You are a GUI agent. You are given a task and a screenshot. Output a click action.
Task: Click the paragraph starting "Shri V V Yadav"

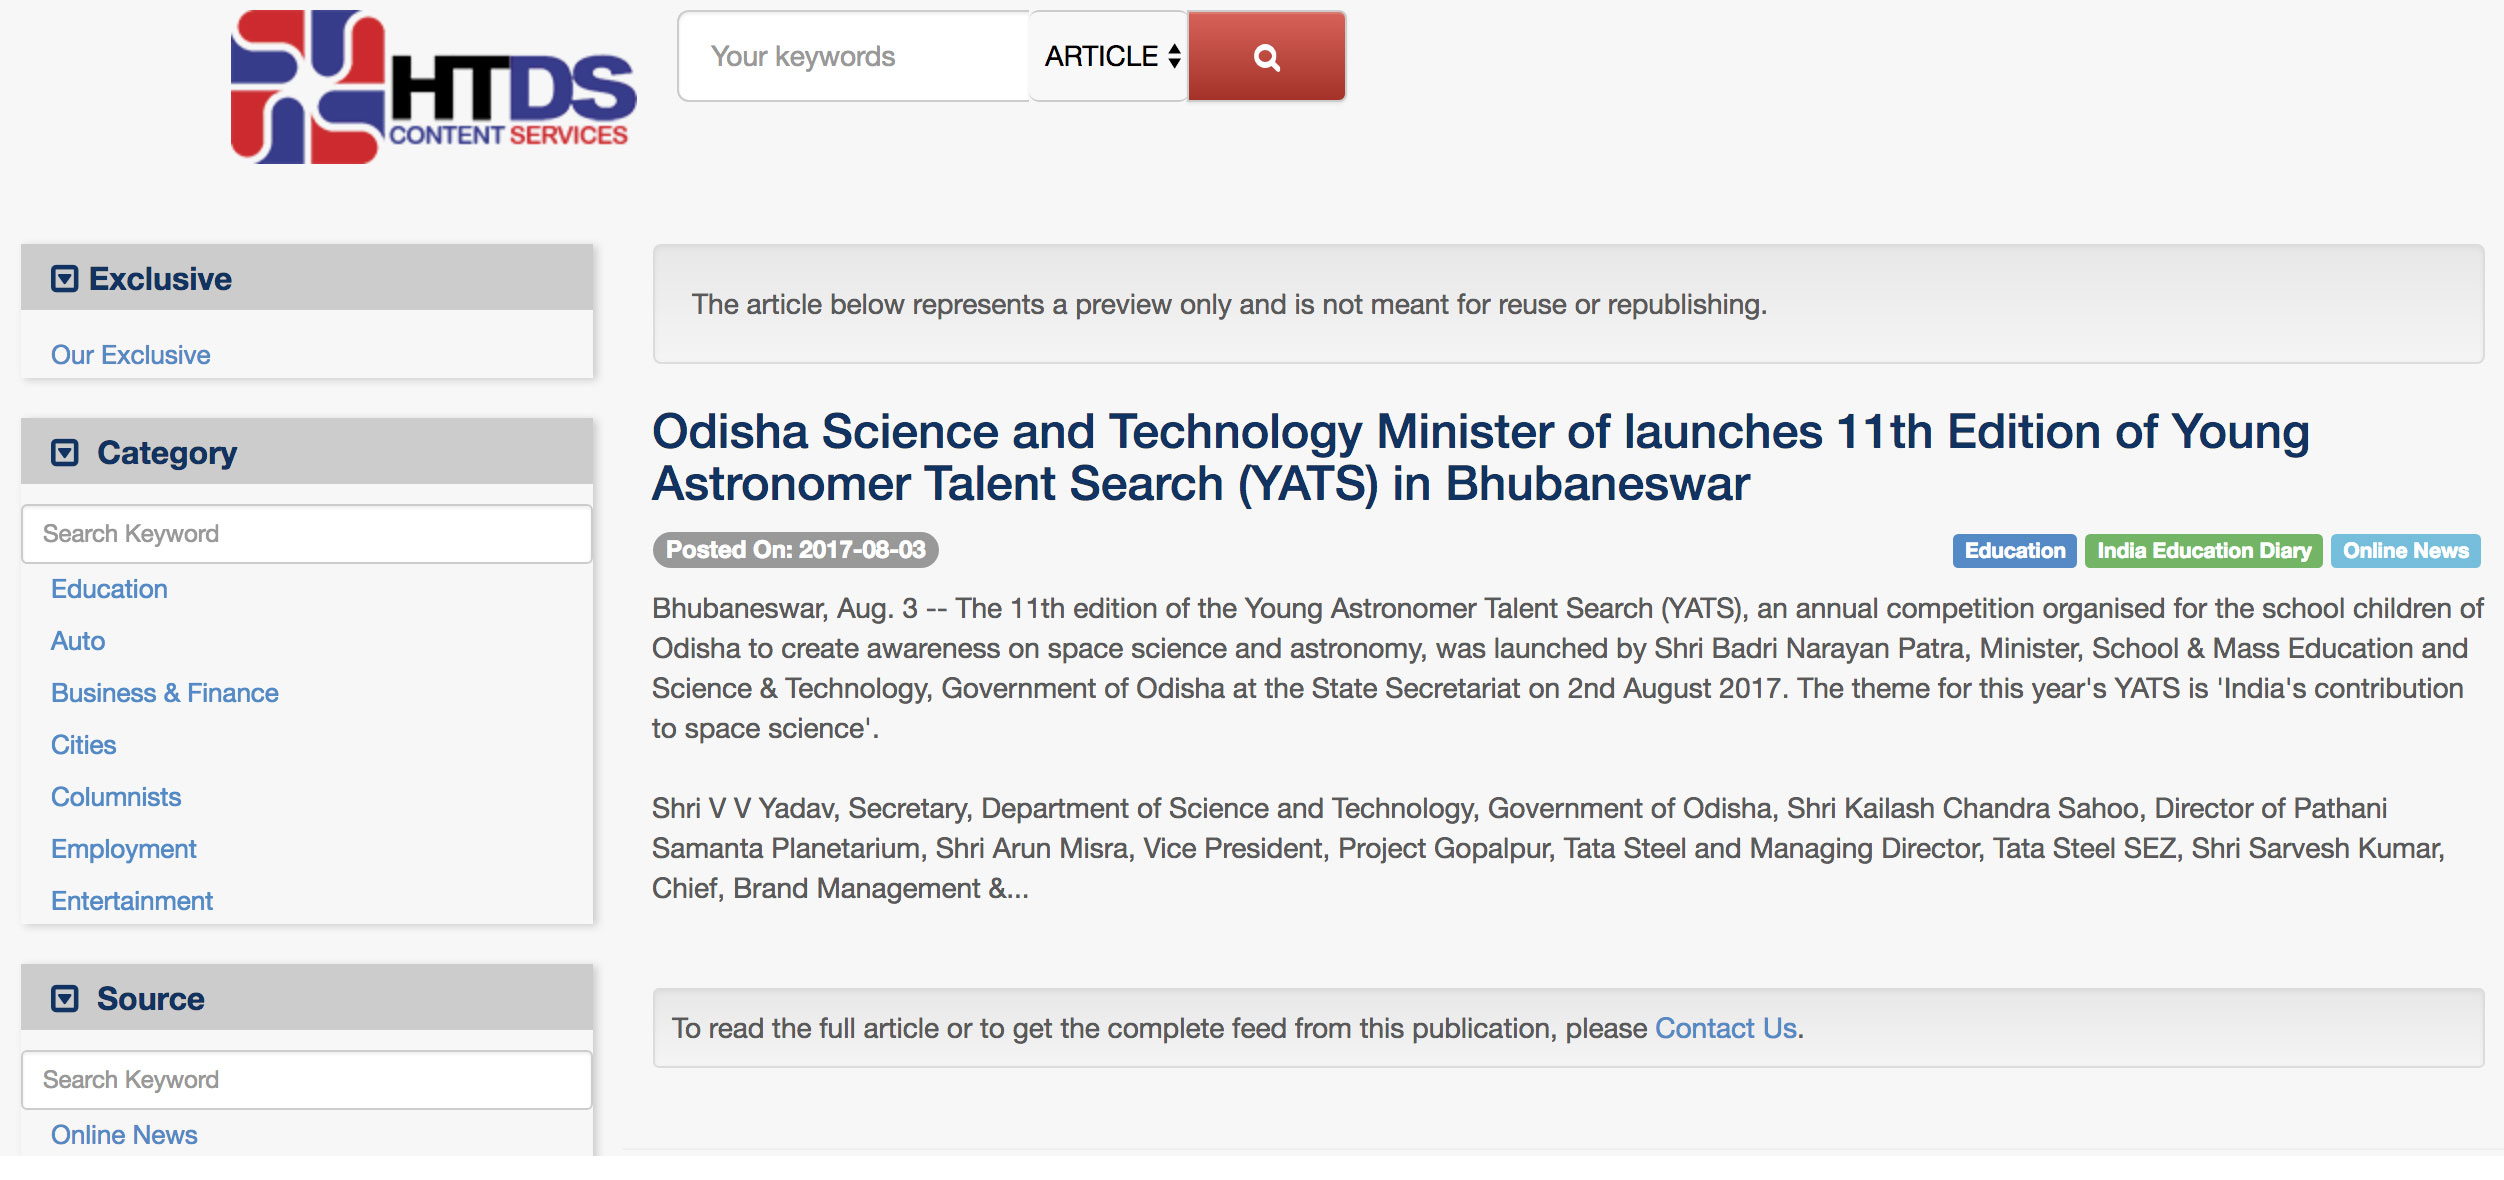(x=1548, y=848)
